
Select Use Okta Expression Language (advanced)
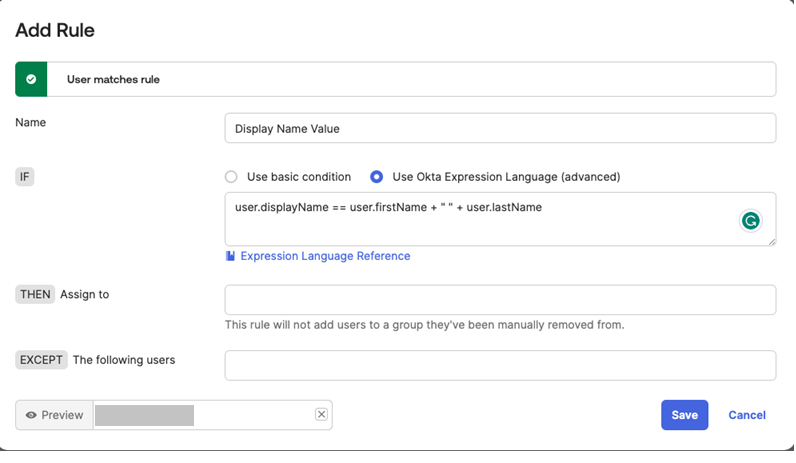pyautogui.click(x=377, y=177)
